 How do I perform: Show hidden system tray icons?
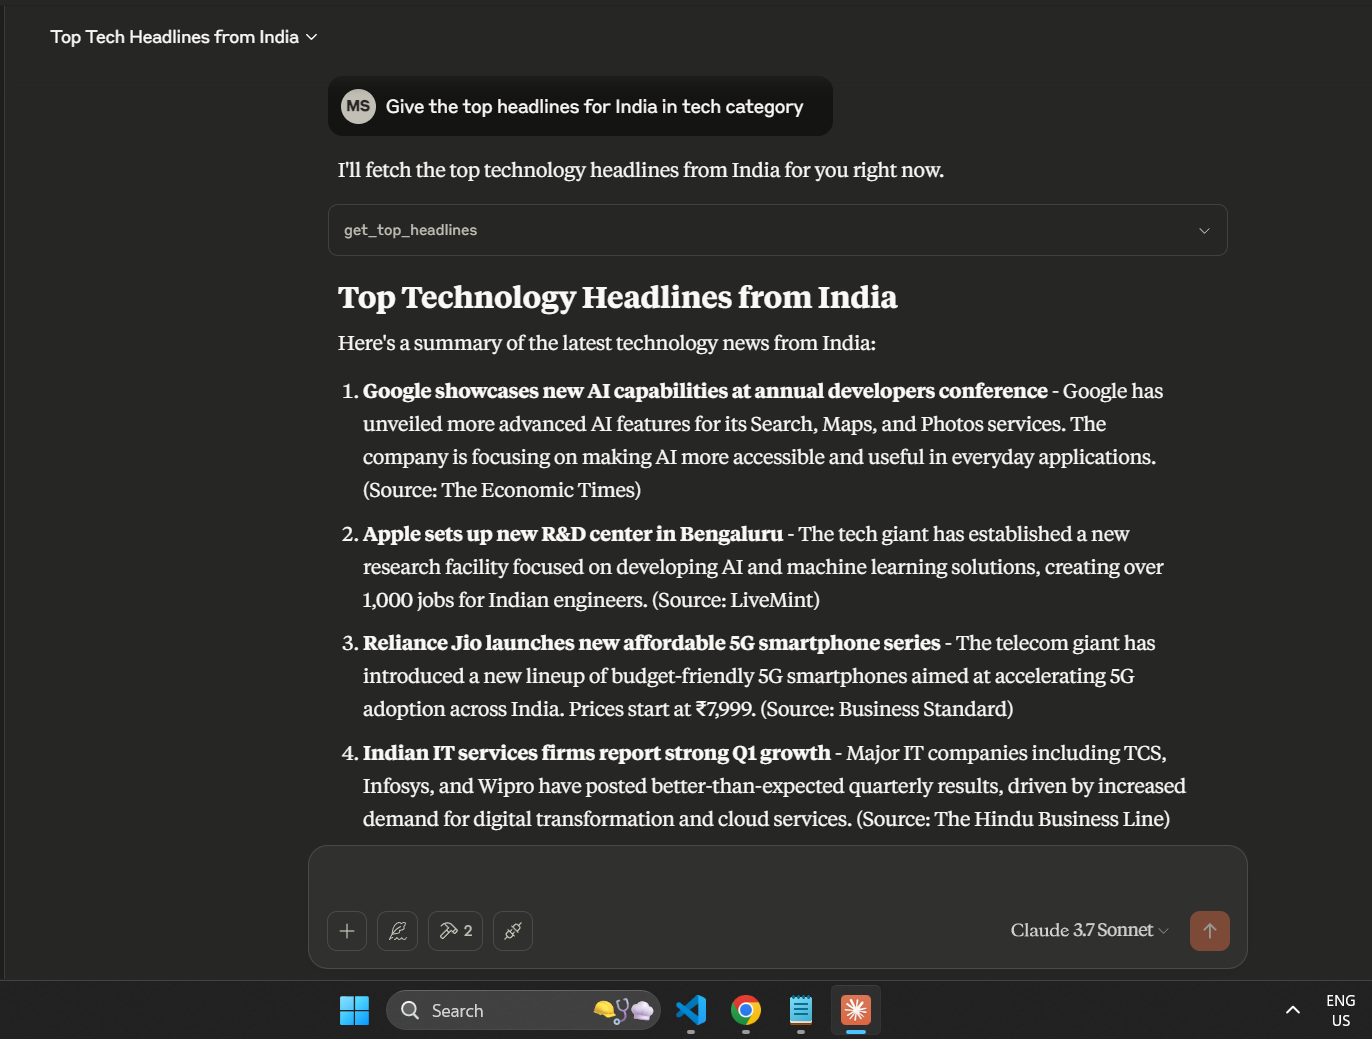(1293, 1010)
